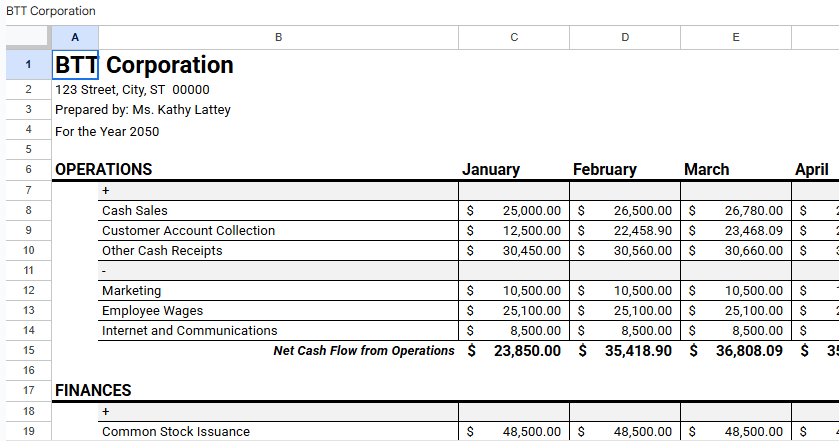Select the entire row 6 via its header
This screenshot has height=441, width=839.
[x=28, y=170]
